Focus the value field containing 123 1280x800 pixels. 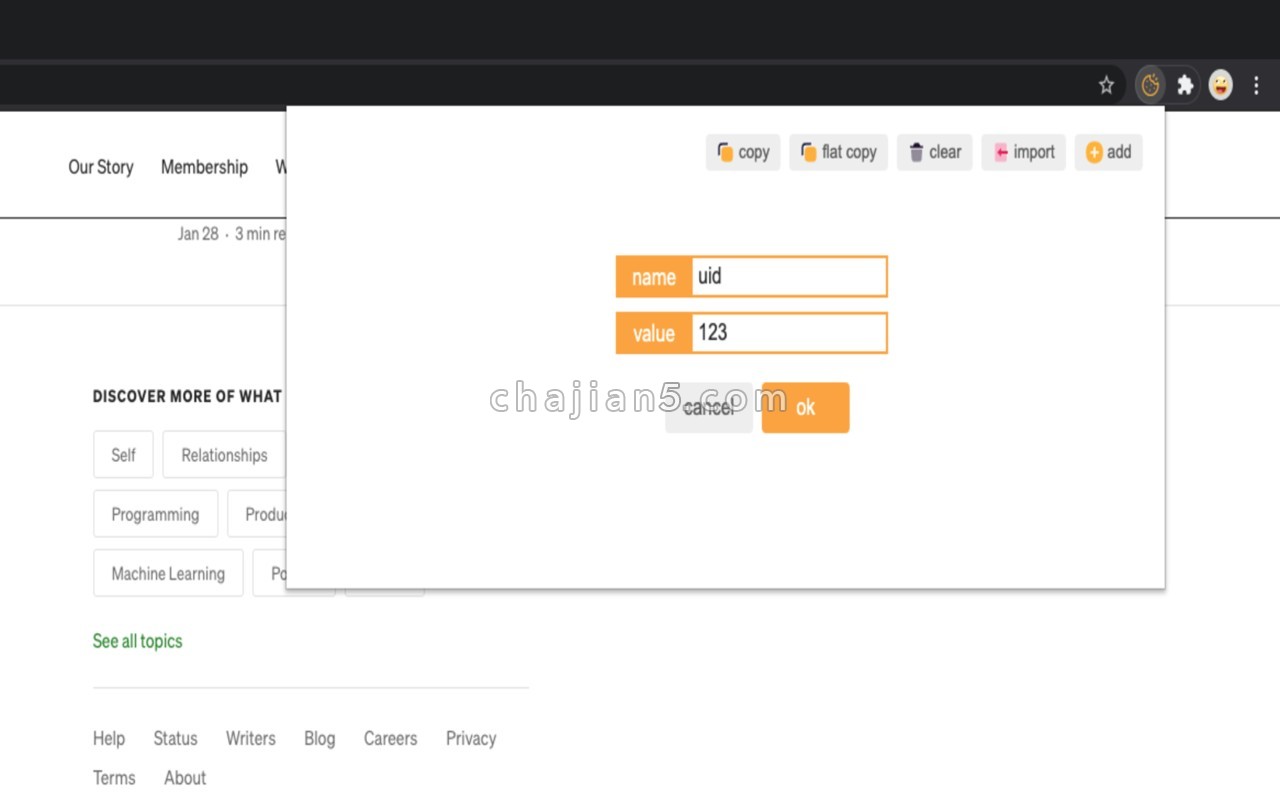point(788,333)
